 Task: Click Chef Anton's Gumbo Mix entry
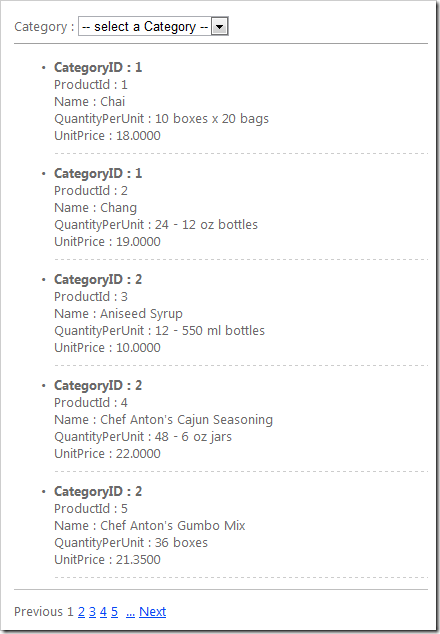(150, 526)
